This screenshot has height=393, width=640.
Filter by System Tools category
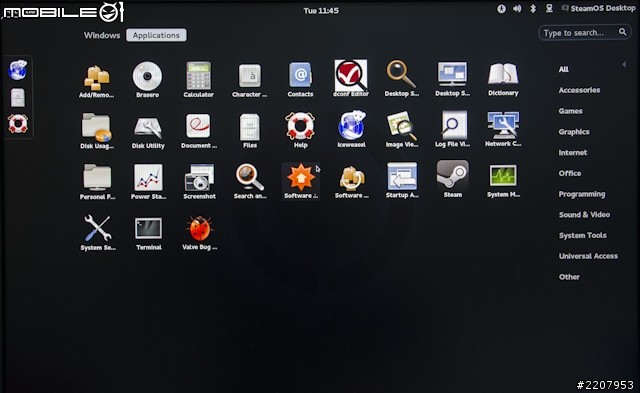tap(582, 235)
